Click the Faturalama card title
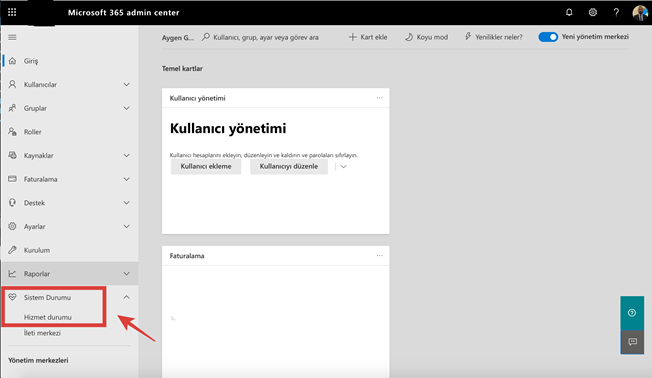 coord(187,256)
